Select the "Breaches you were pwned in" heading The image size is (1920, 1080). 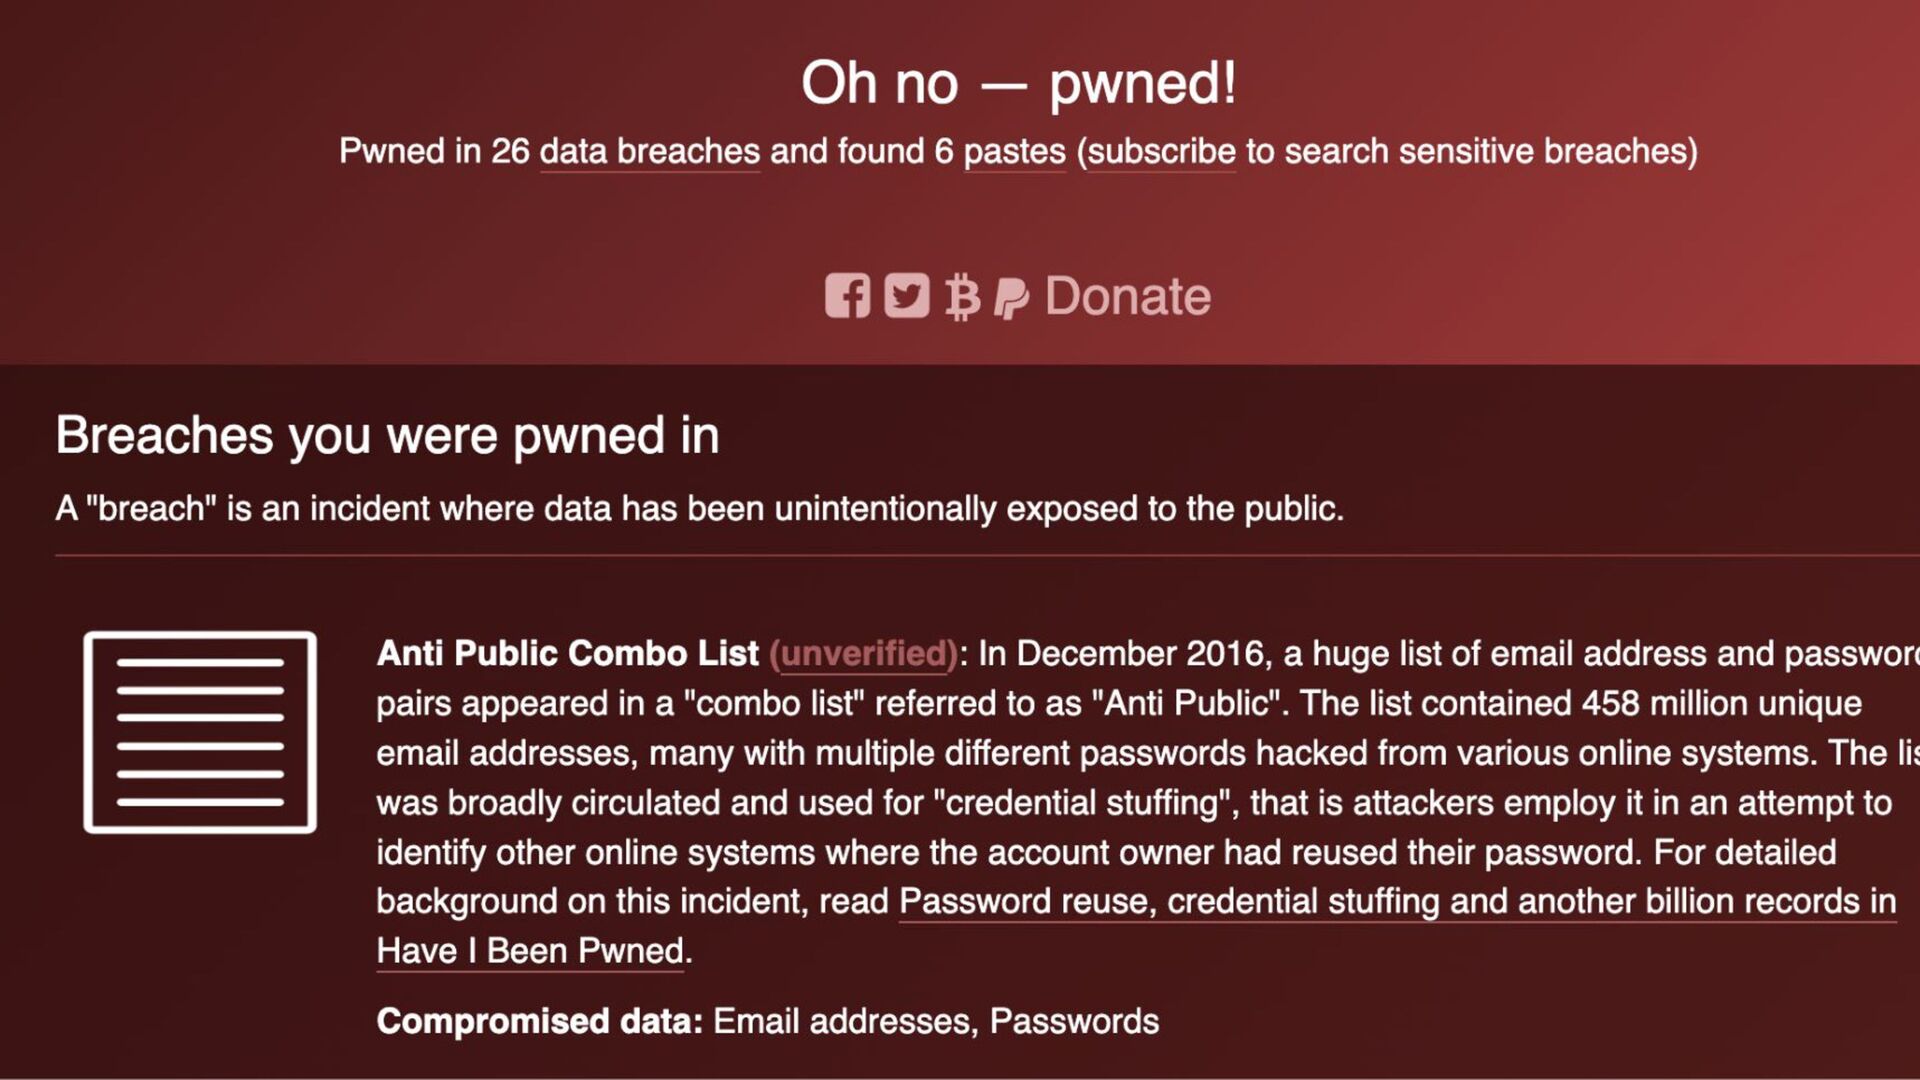coord(387,436)
